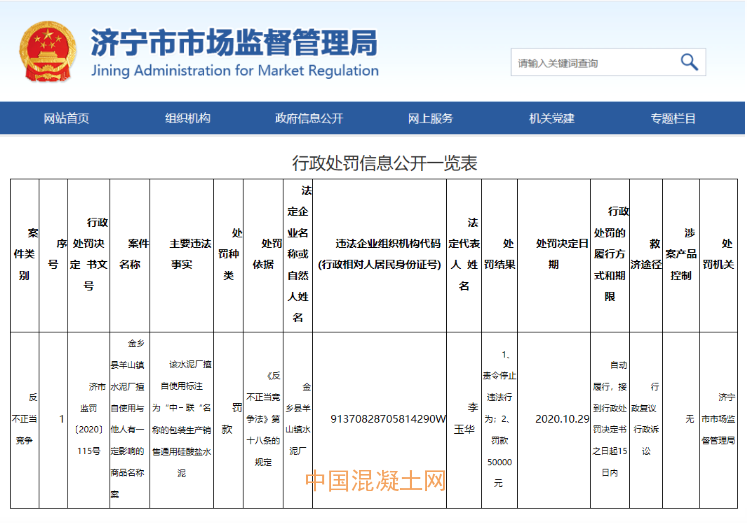747x523 pixels.
Task: Go to the 组织机构 menu item
Action: 188,118
